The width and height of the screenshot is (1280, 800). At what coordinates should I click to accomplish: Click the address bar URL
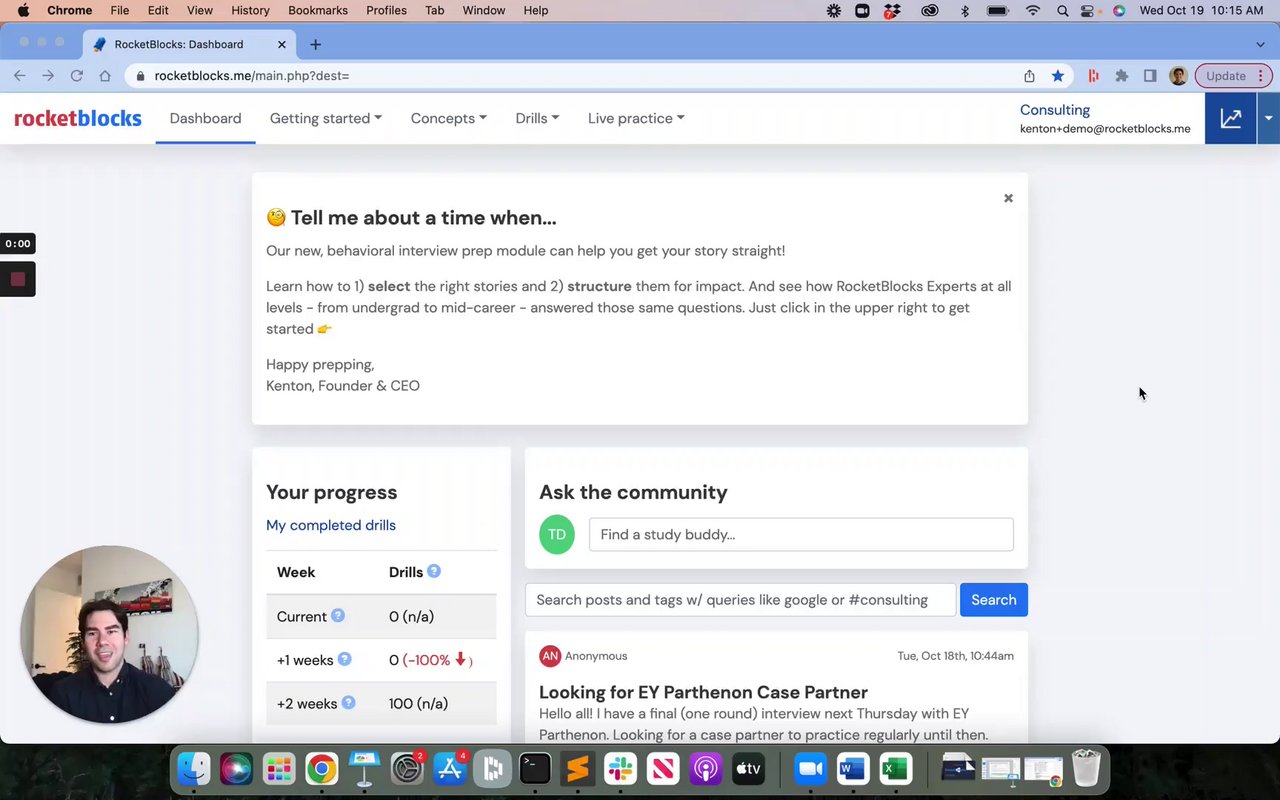point(251,76)
